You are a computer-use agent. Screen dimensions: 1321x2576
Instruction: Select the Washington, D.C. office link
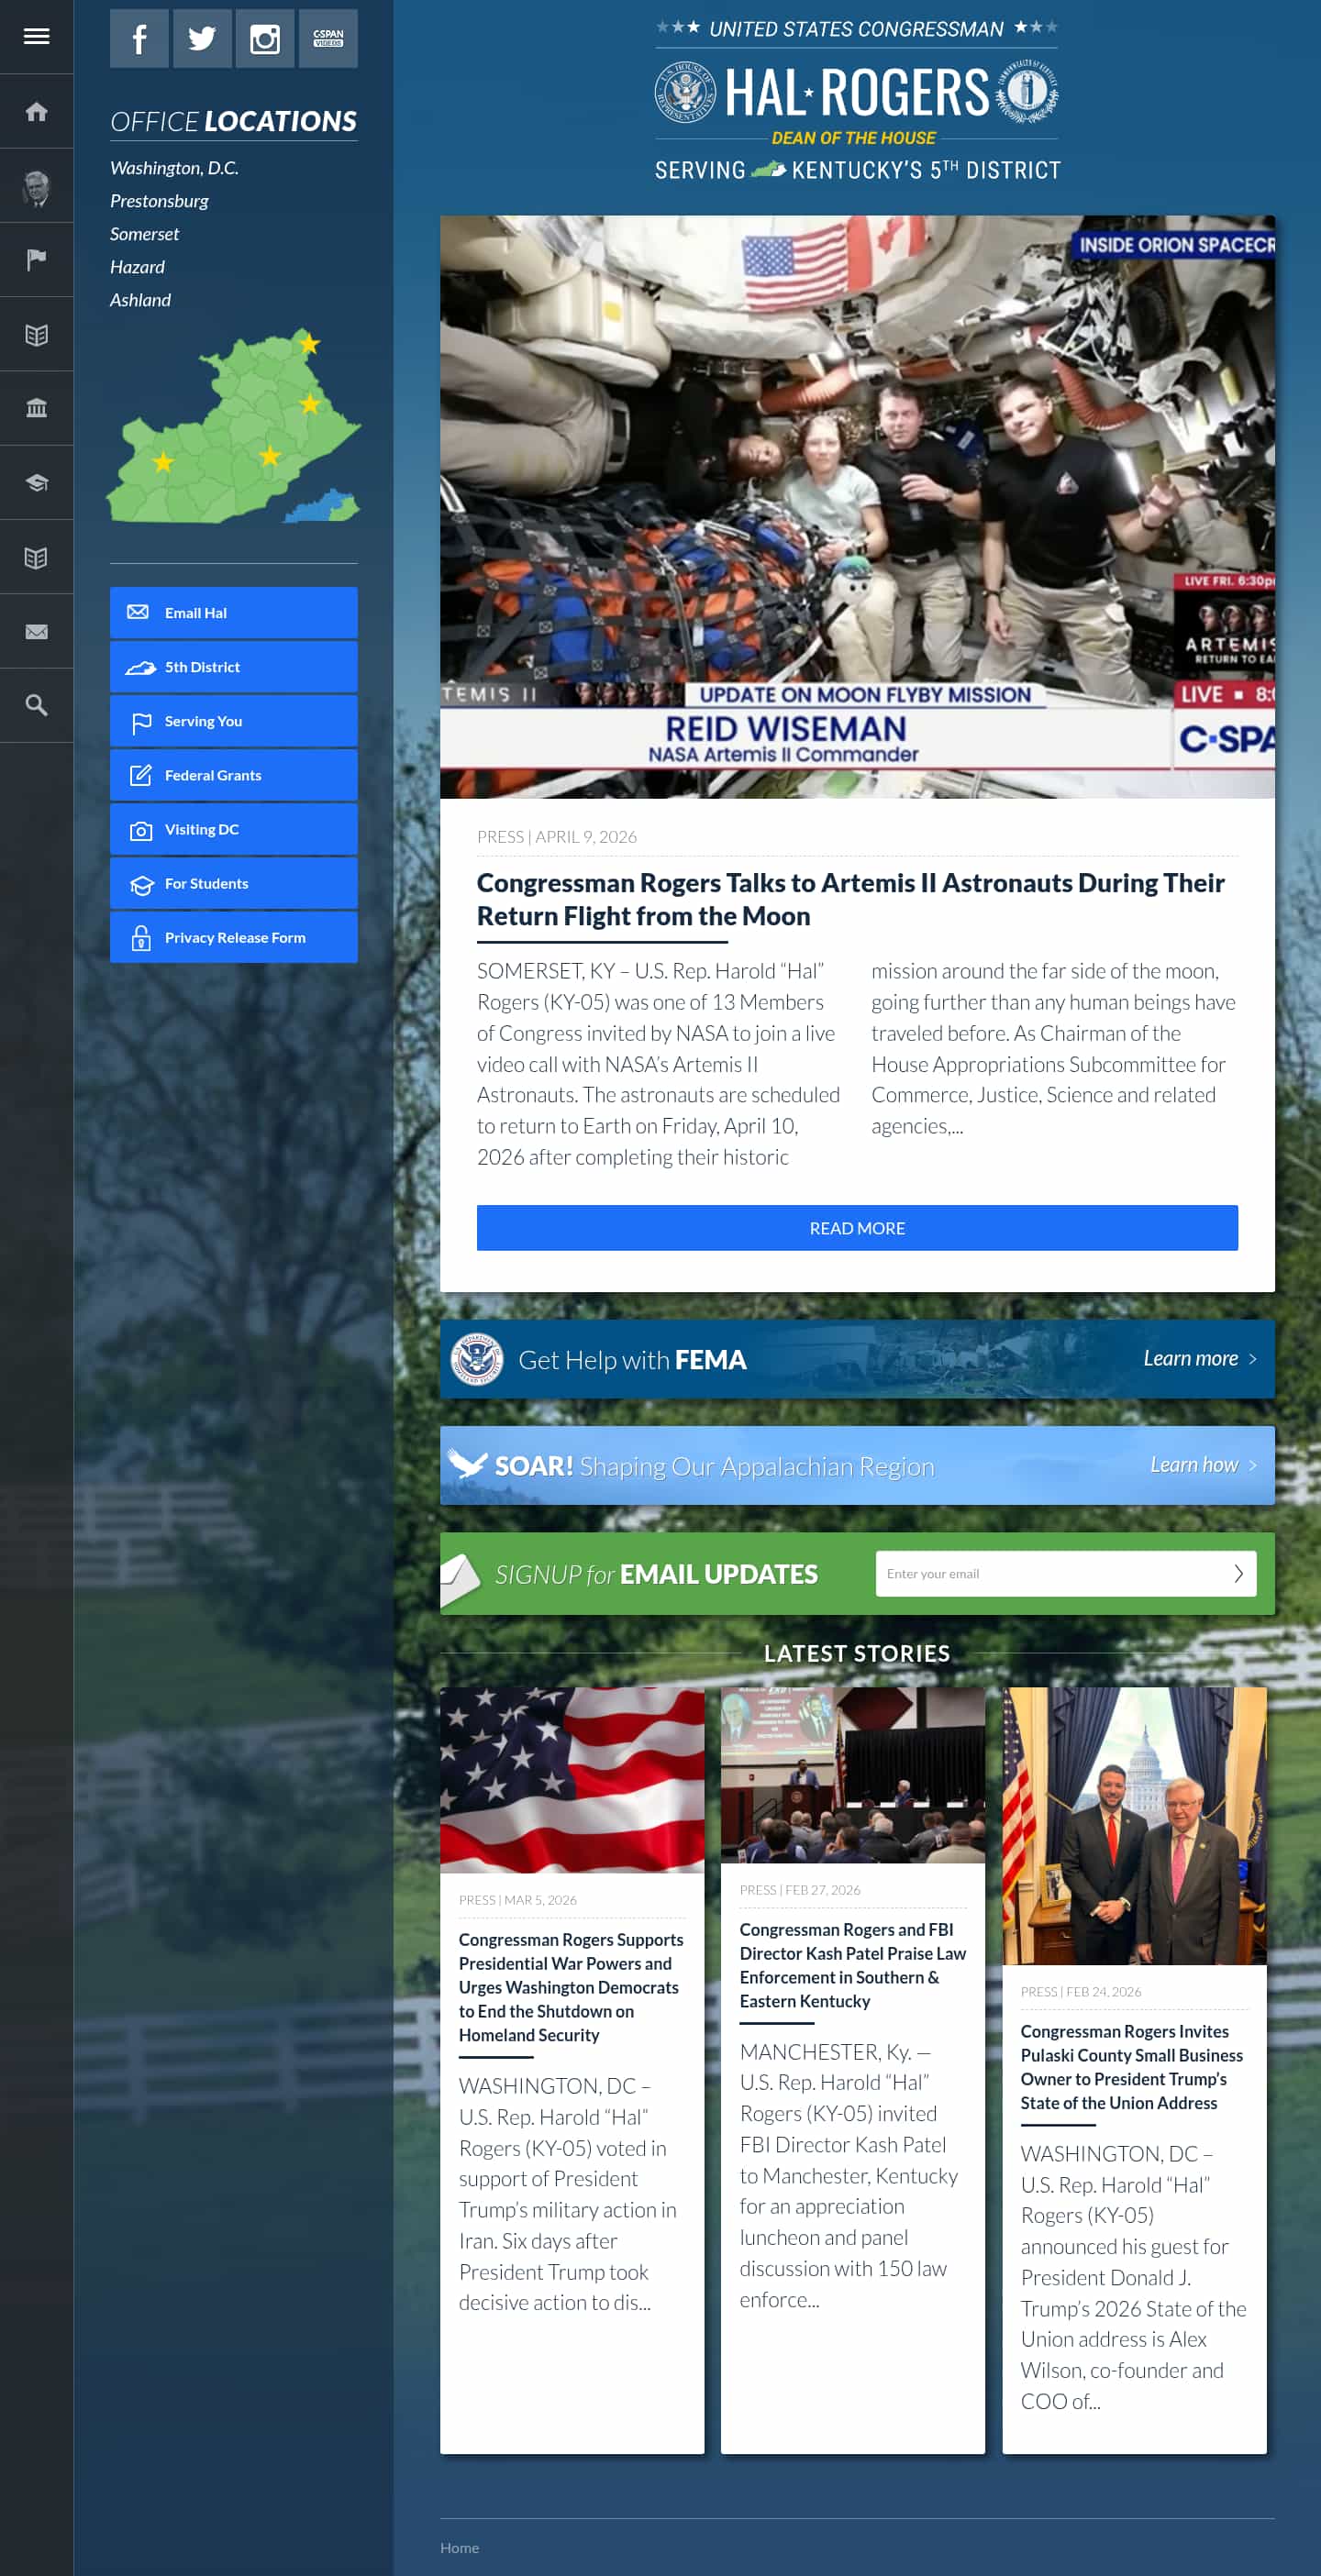coord(174,168)
